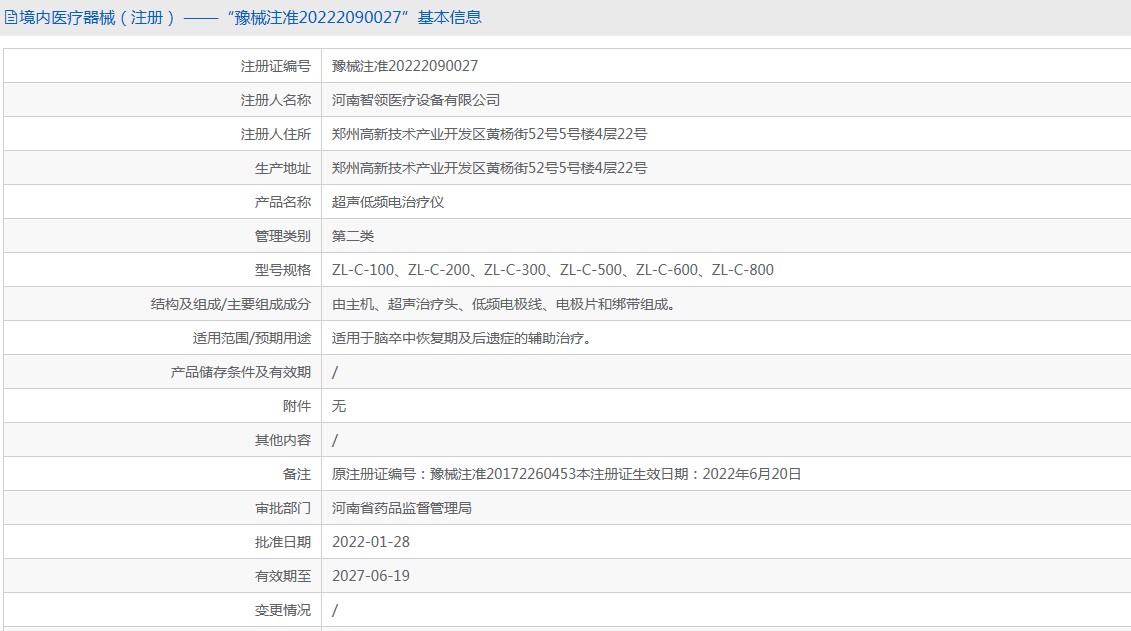
Task: Click the 生产地址 label
Action: [283, 168]
